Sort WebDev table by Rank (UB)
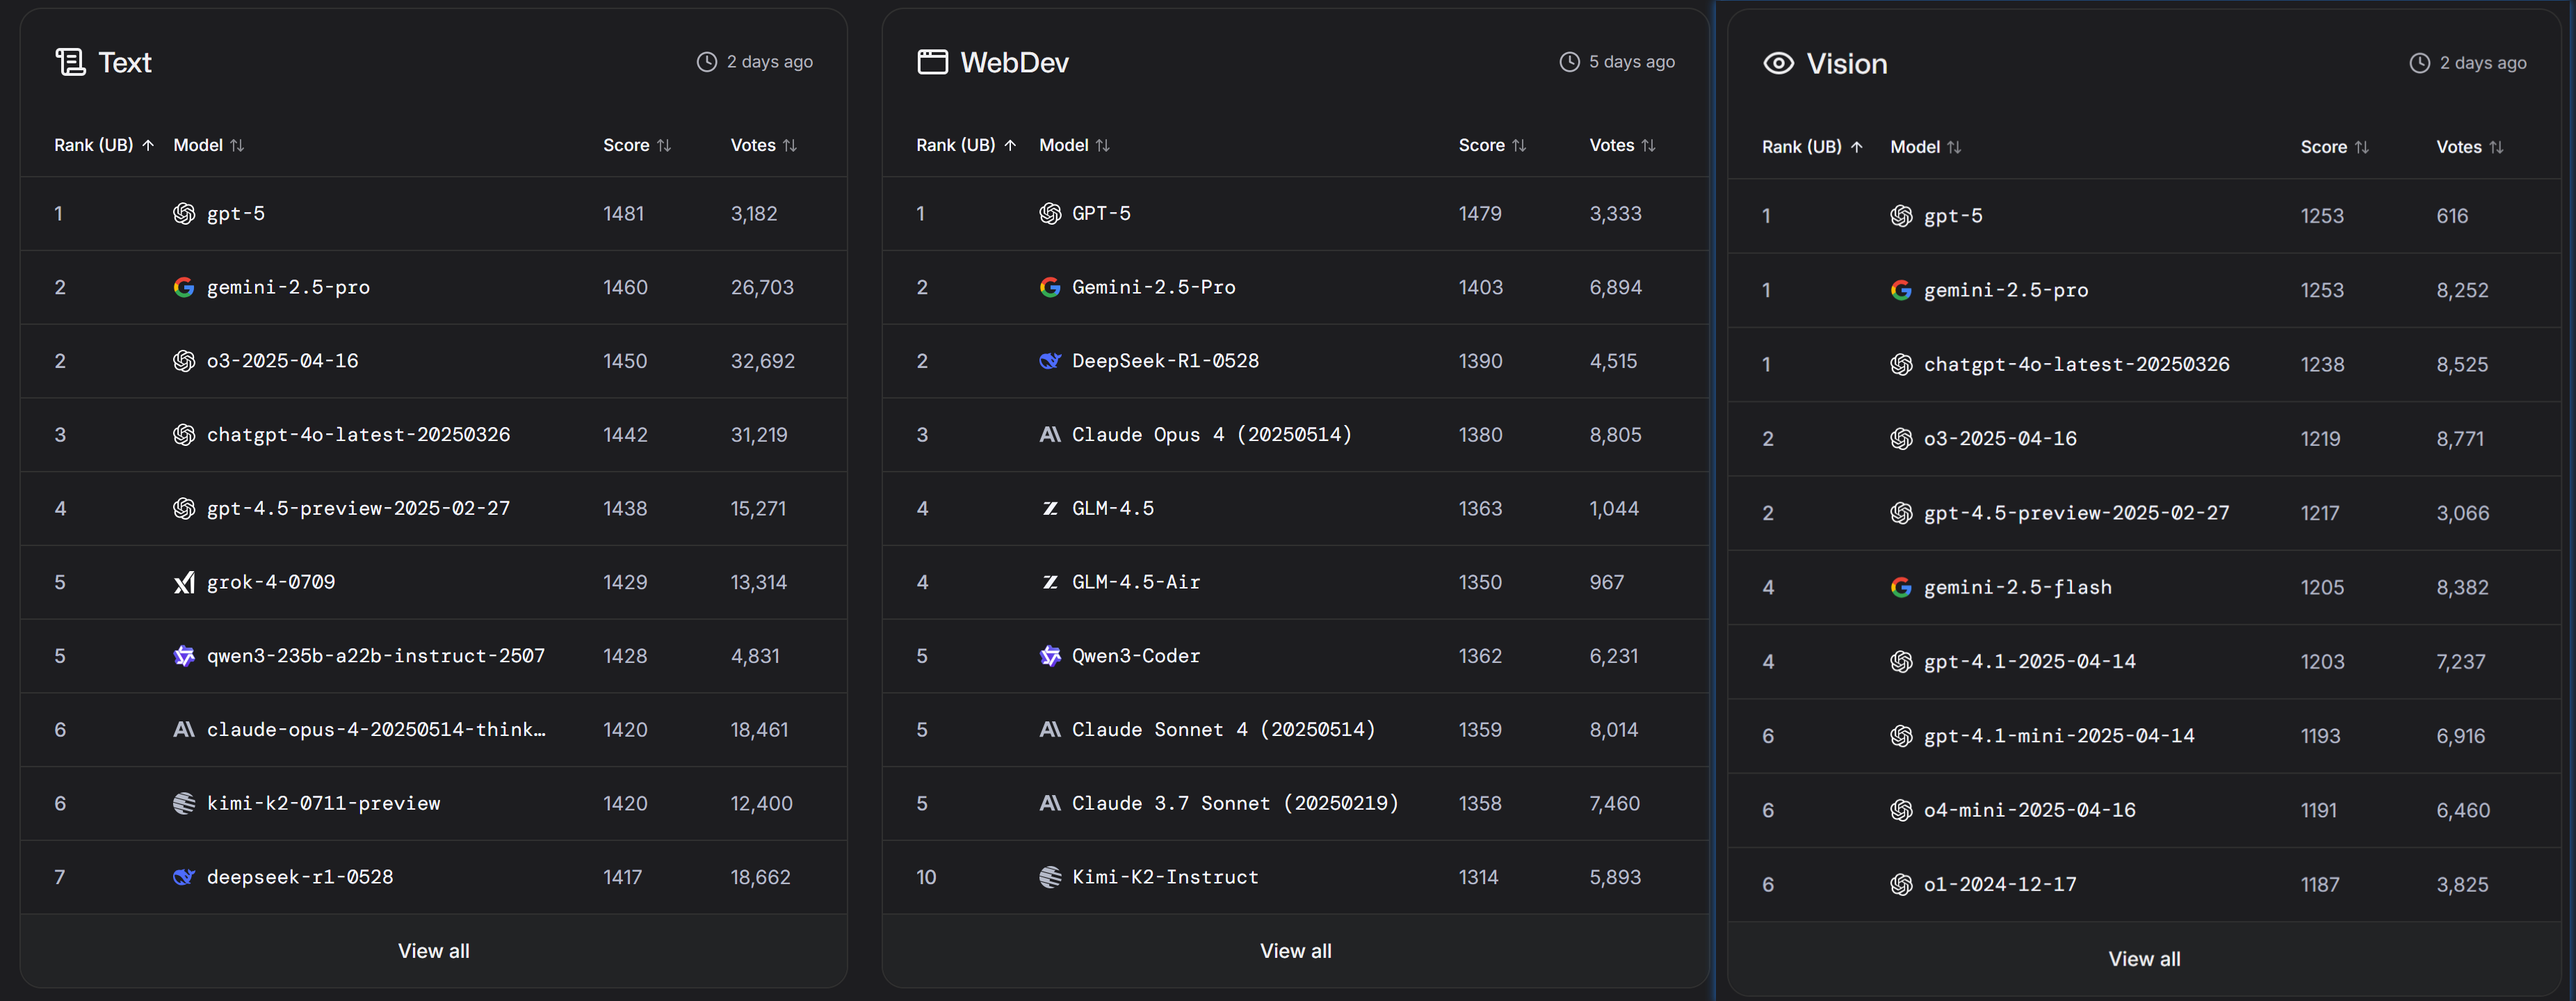This screenshot has height=1001, width=2576. click(x=966, y=145)
